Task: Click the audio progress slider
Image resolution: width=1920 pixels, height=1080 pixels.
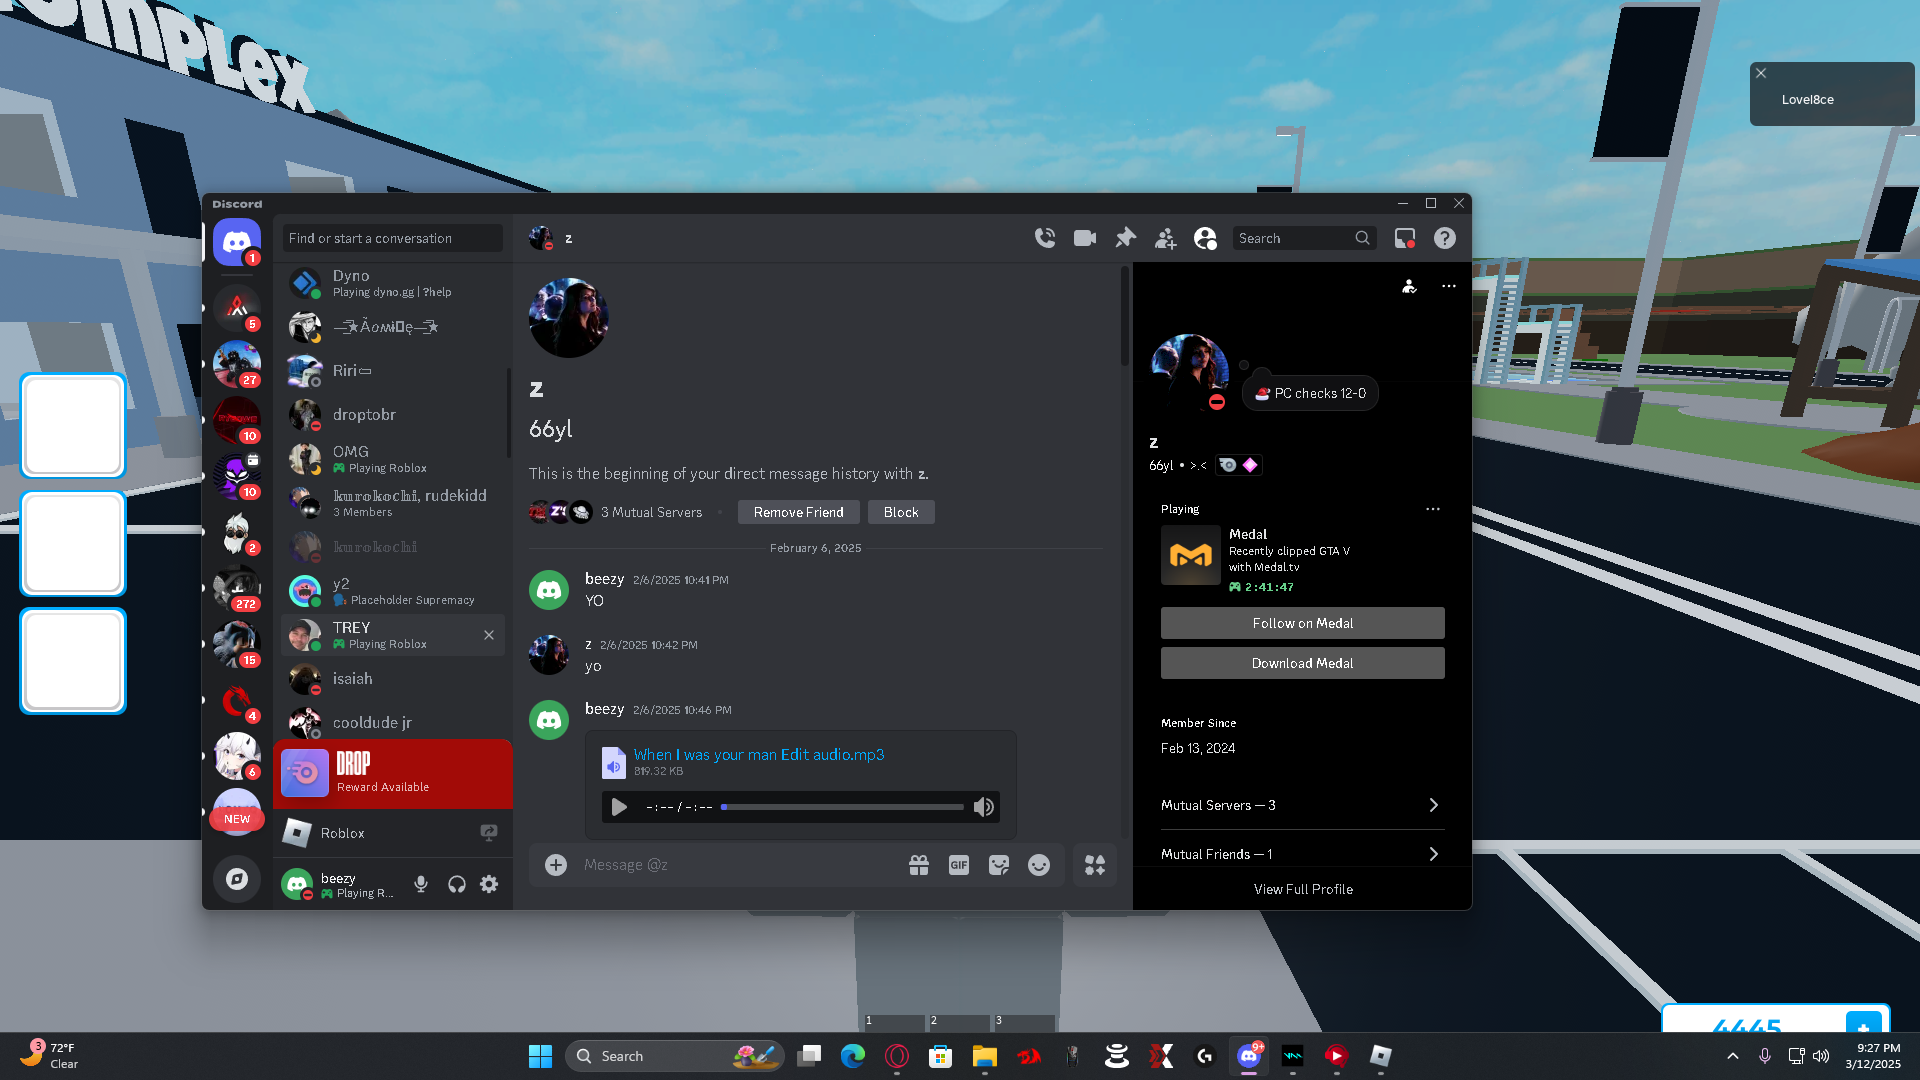Action: pyautogui.click(x=842, y=807)
